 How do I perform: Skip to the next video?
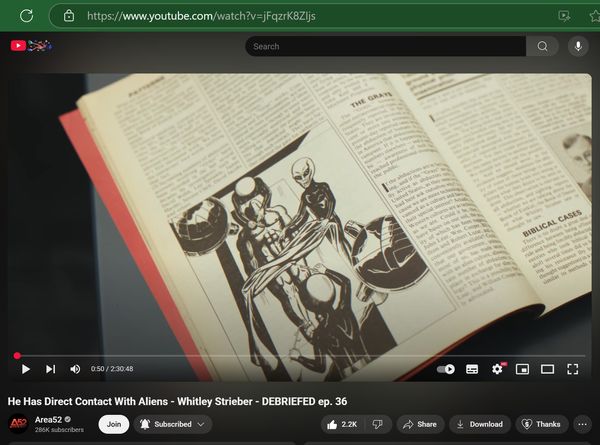click(x=51, y=369)
